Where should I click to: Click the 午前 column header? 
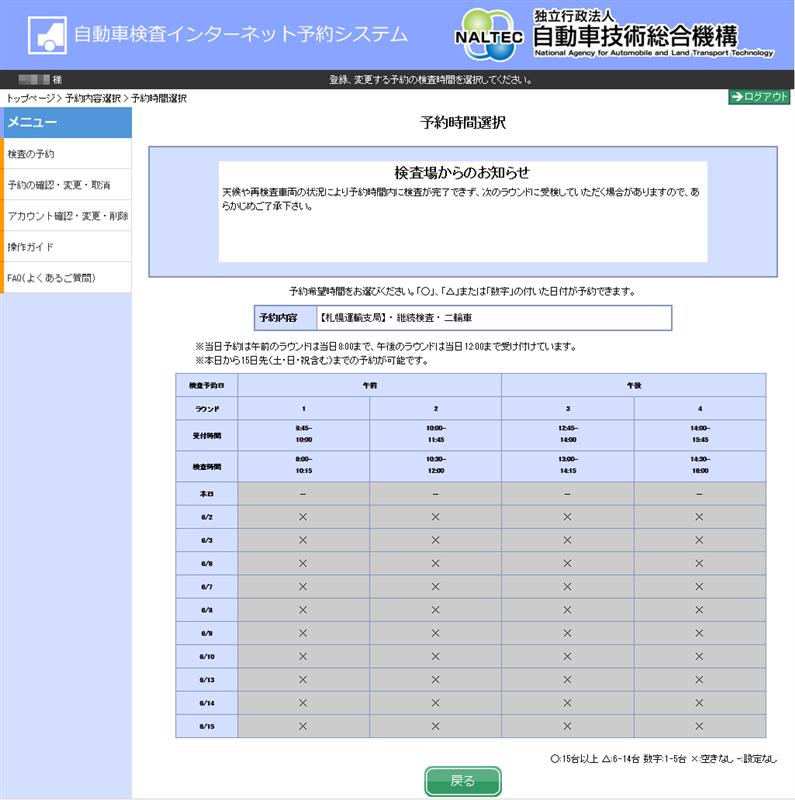pyautogui.click(x=369, y=385)
